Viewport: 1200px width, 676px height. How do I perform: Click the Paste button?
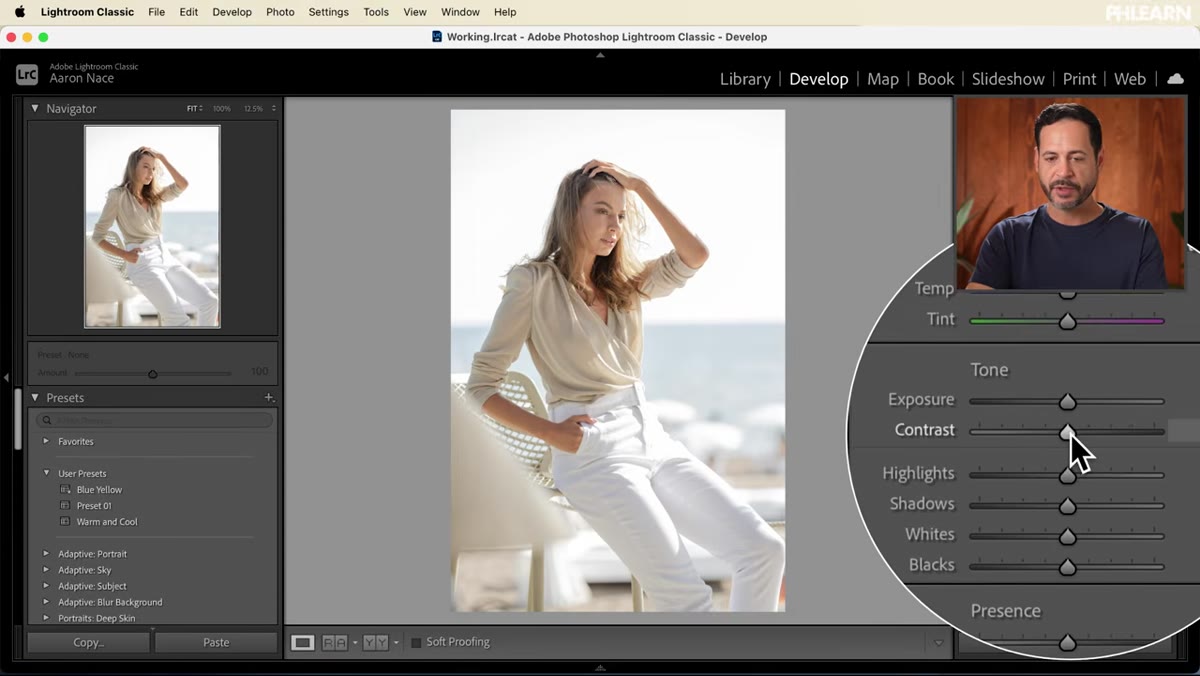pos(216,642)
